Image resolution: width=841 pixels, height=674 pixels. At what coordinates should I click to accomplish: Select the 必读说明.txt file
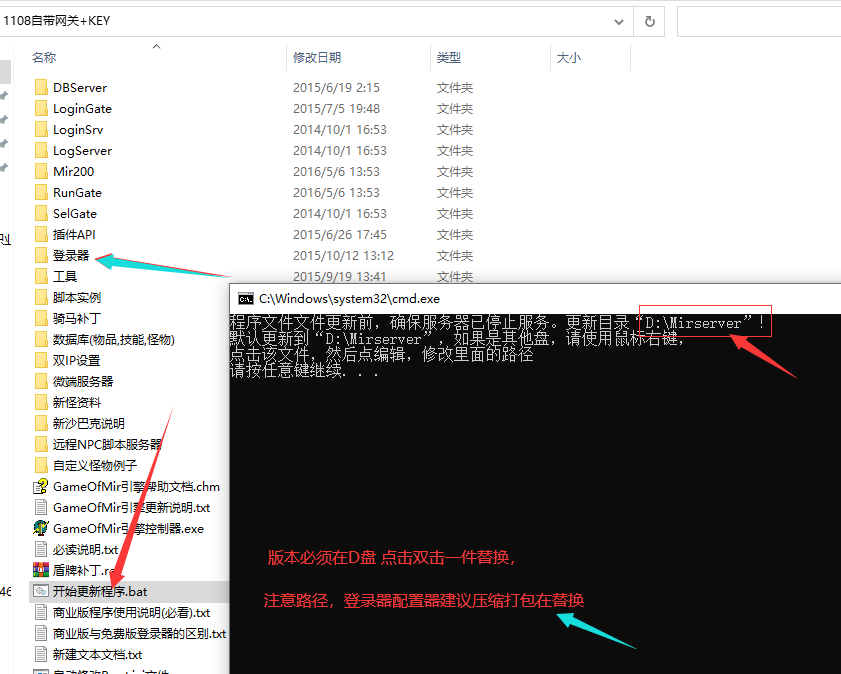[x=85, y=550]
